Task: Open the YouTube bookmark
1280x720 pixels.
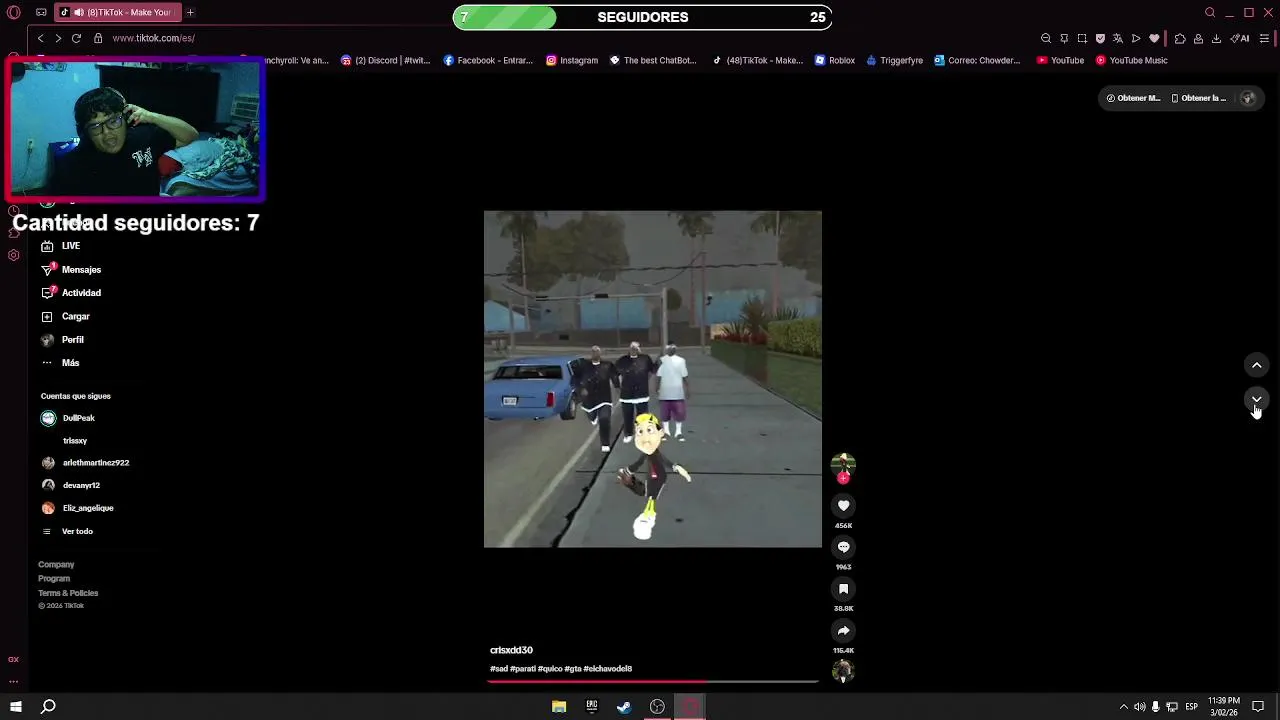Action: 1060,60
